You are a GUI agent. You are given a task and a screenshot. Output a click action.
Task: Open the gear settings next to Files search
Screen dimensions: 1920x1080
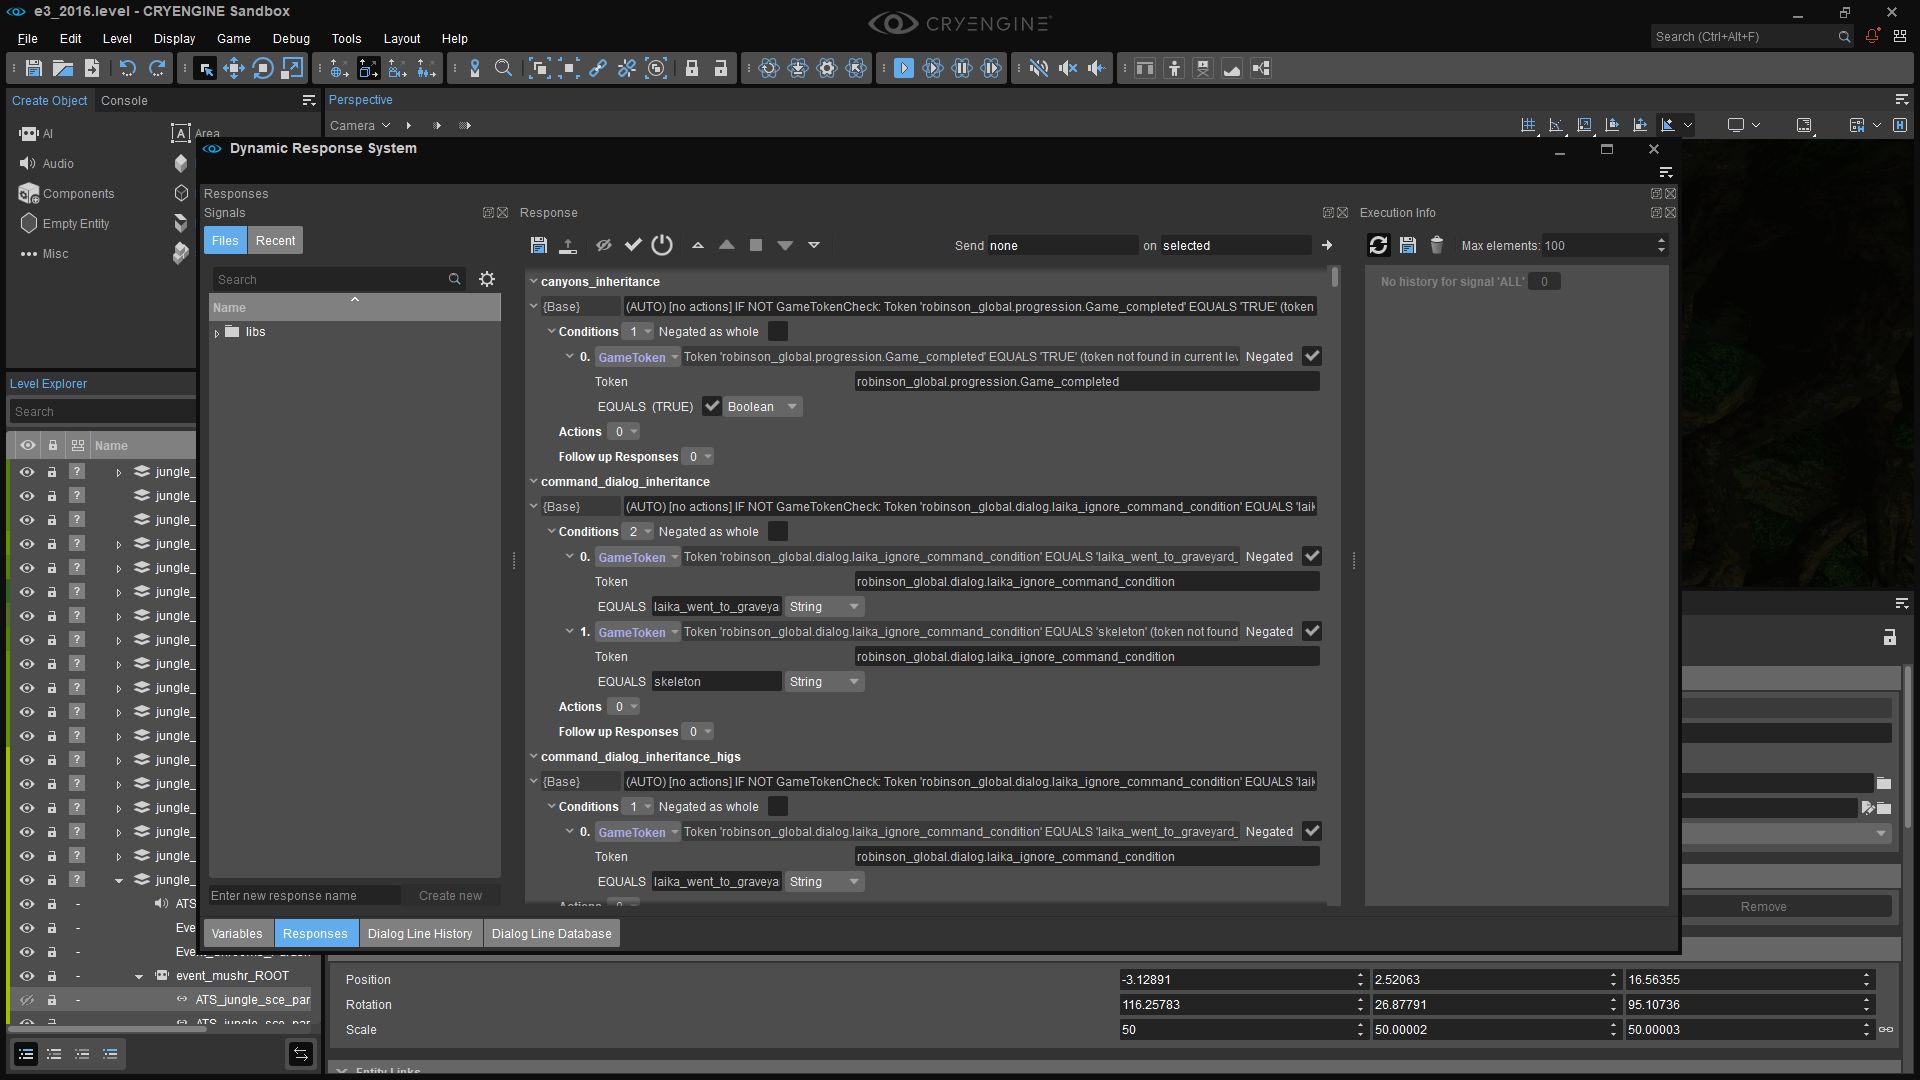click(x=487, y=279)
